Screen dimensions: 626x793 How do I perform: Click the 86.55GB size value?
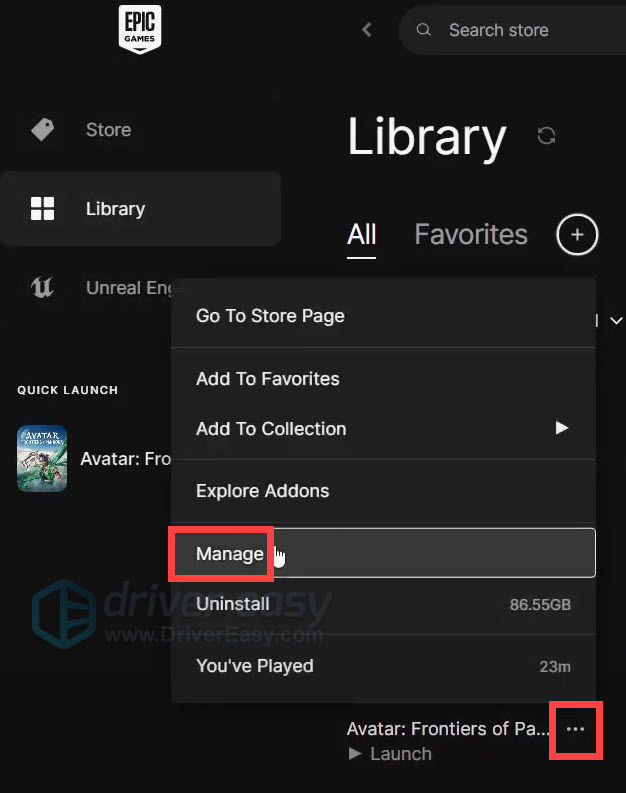(x=540, y=605)
